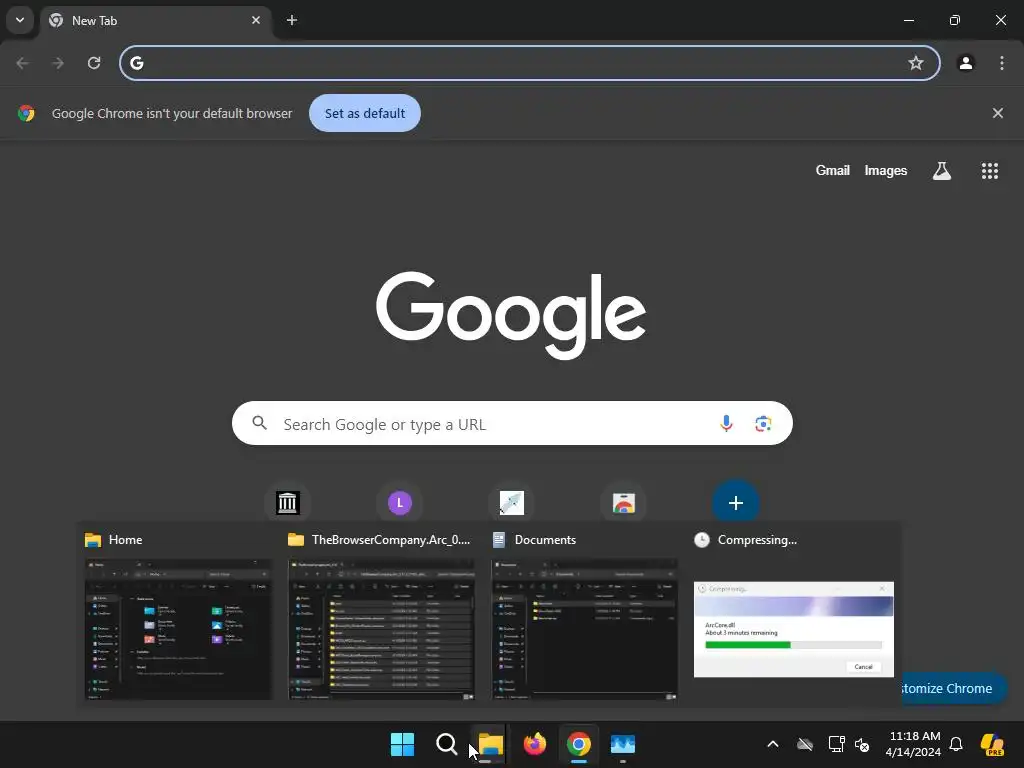Click the compression progress bar in preview
Viewport: 1024px width, 768px height.
click(x=793, y=645)
